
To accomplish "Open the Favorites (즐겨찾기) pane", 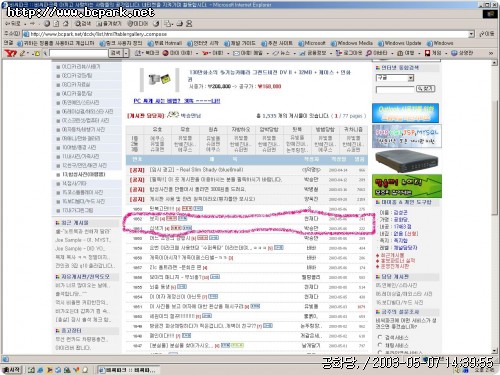I will [109, 24].
